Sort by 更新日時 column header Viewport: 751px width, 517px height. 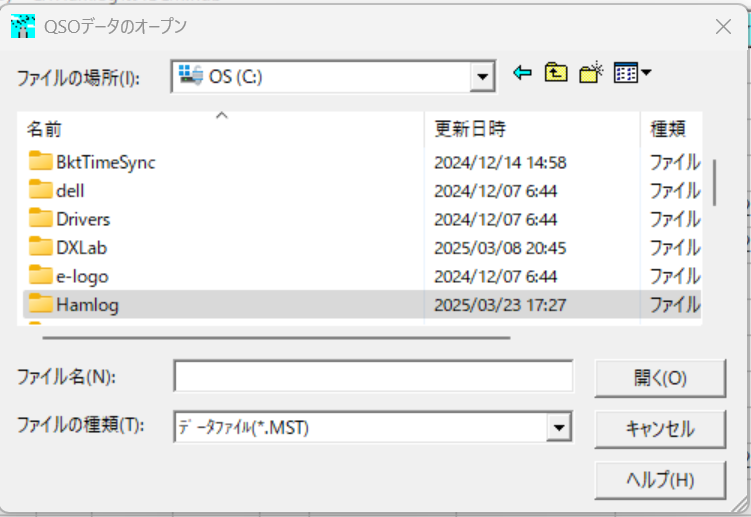point(470,129)
